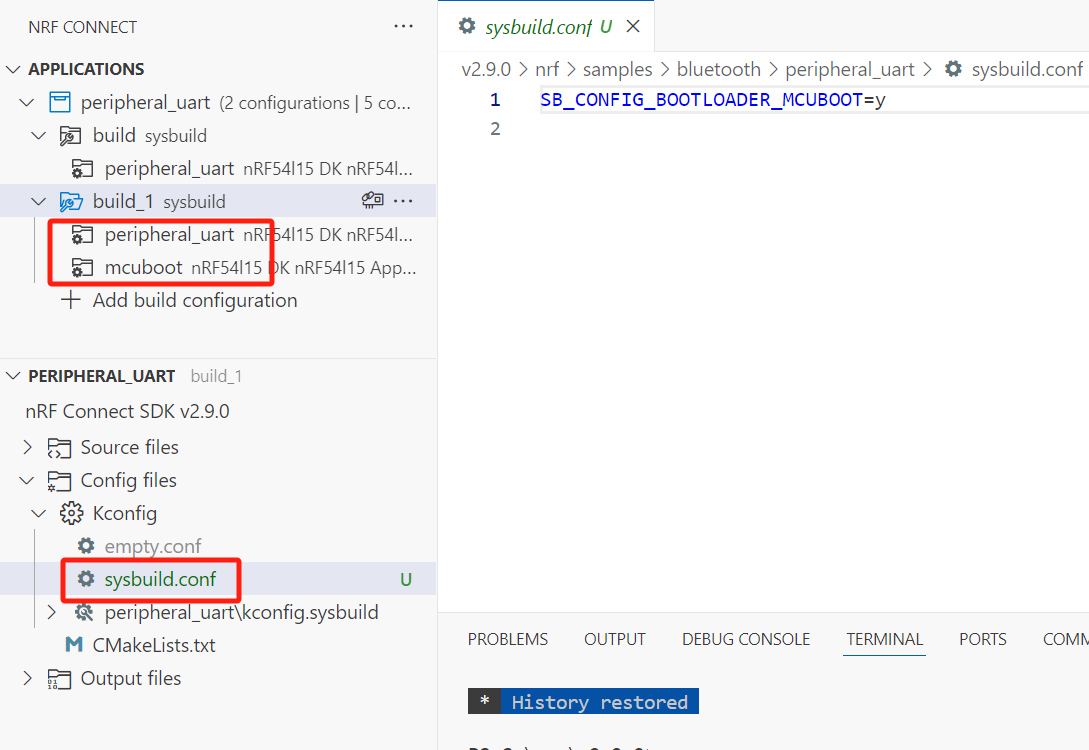This screenshot has width=1089, height=750.
Task: Collapse the APPLICATIONS section
Action: 13,69
